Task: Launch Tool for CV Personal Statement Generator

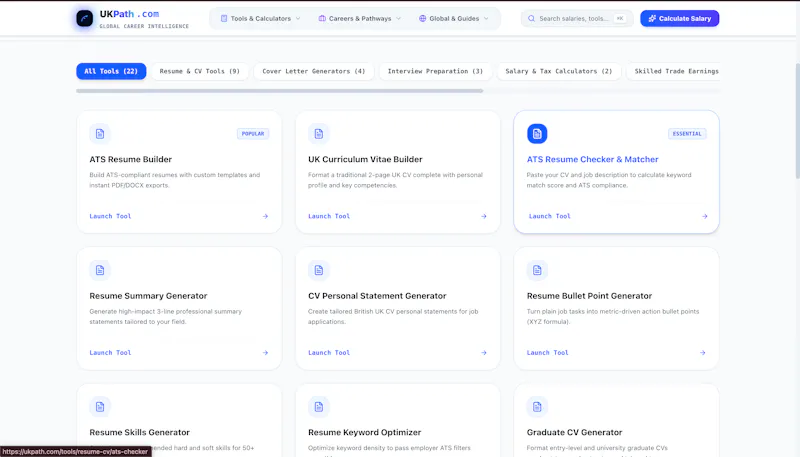Action: [329, 352]
